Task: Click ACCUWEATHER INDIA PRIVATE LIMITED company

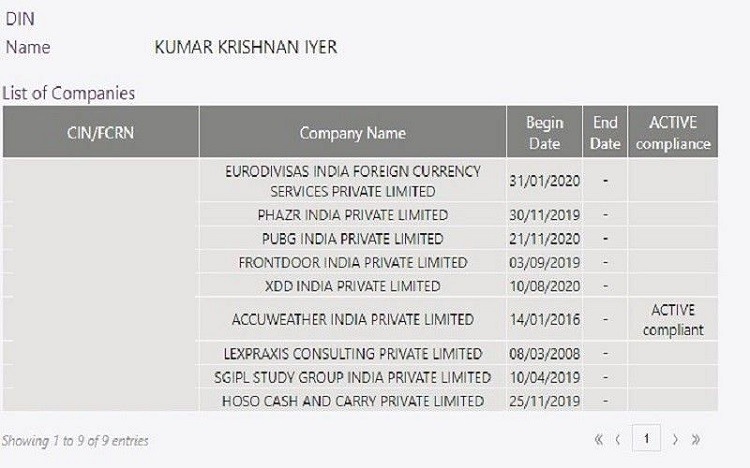Action: click(x=353, y=320)
